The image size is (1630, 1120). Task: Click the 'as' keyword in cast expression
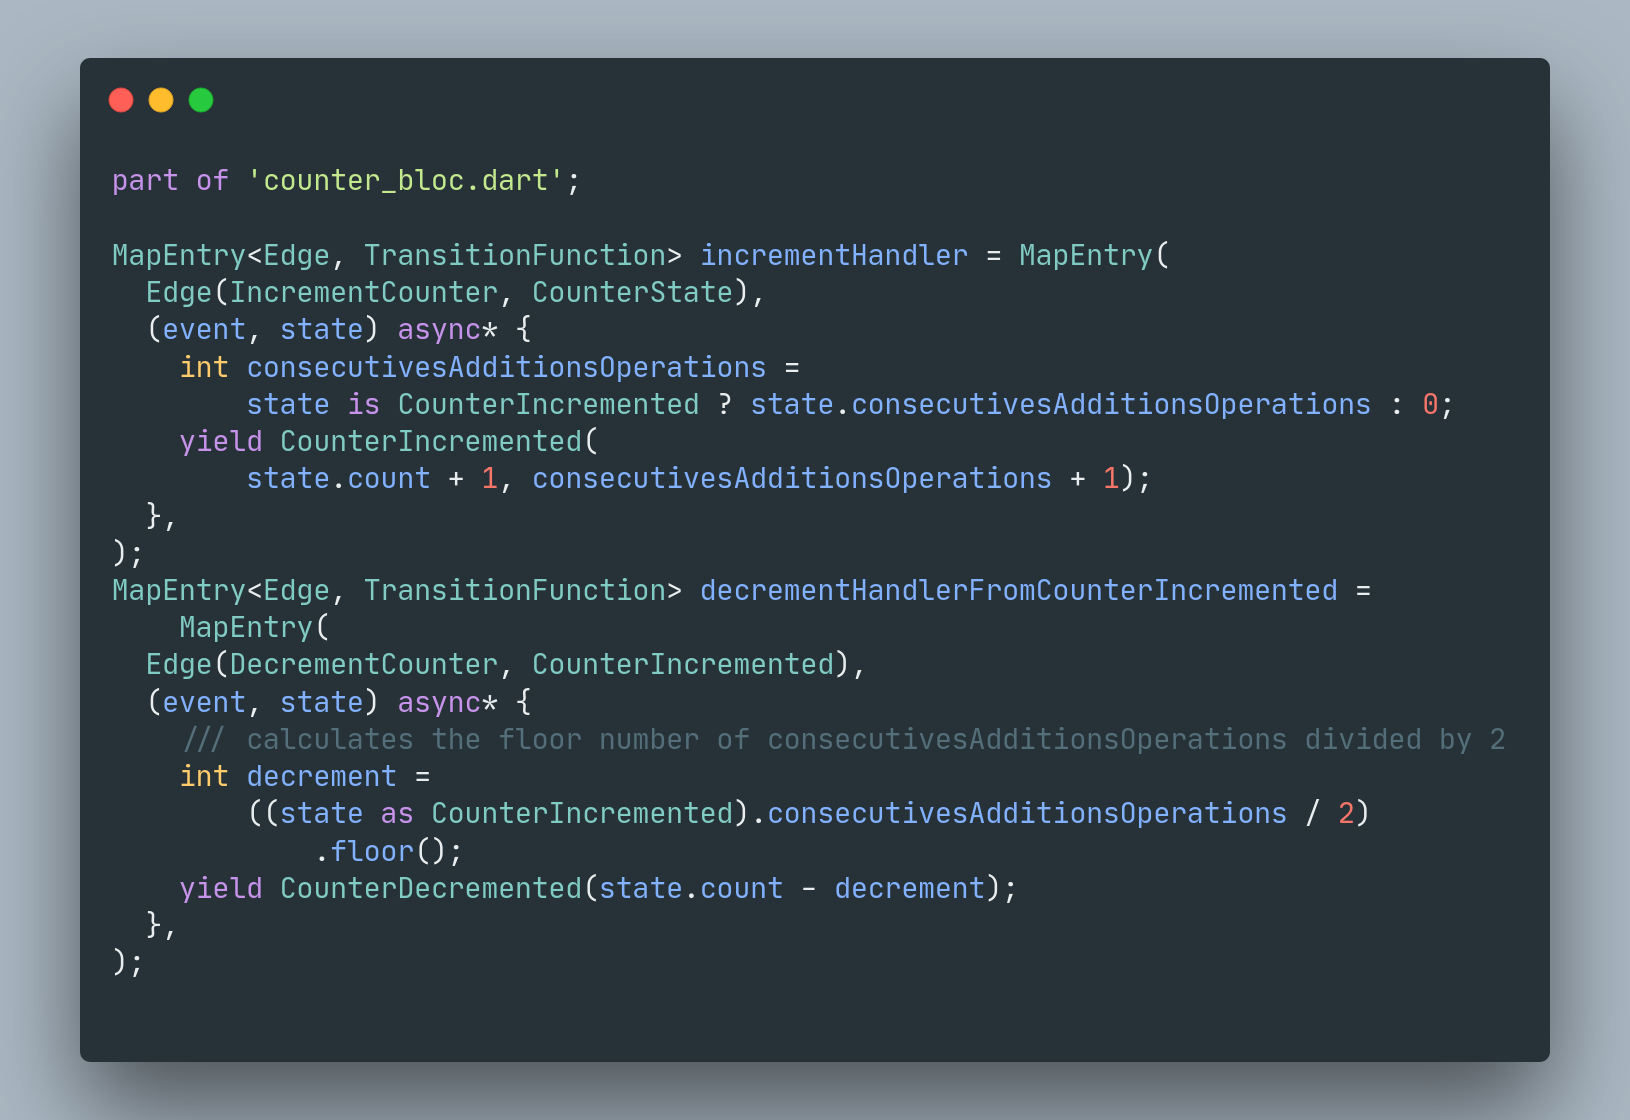pos(397,813)
